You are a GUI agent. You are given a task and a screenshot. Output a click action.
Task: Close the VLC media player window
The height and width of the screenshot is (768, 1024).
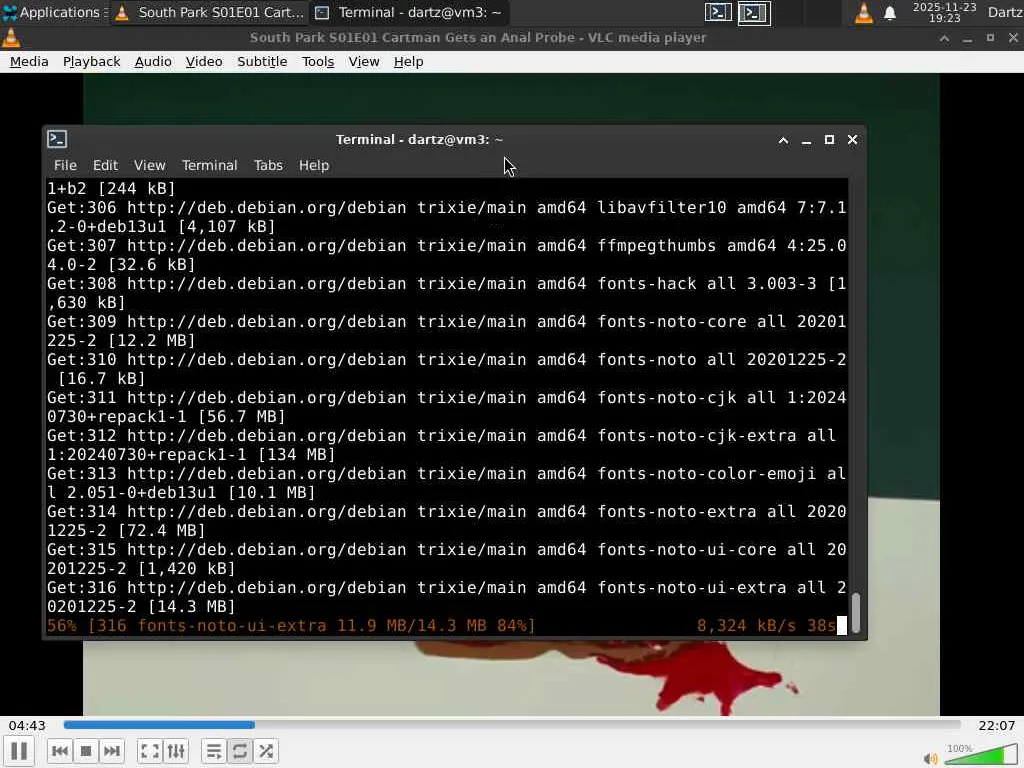pos(1013,38)
